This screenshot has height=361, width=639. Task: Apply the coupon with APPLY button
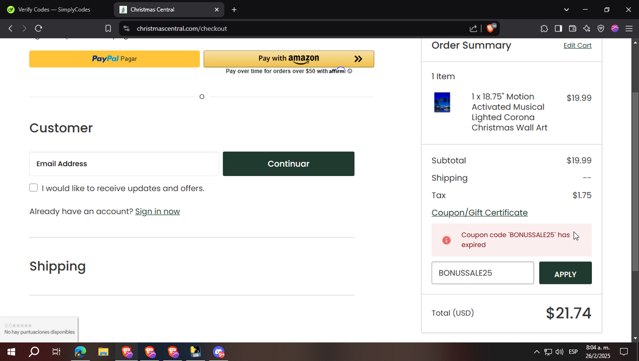pos(565,273)
